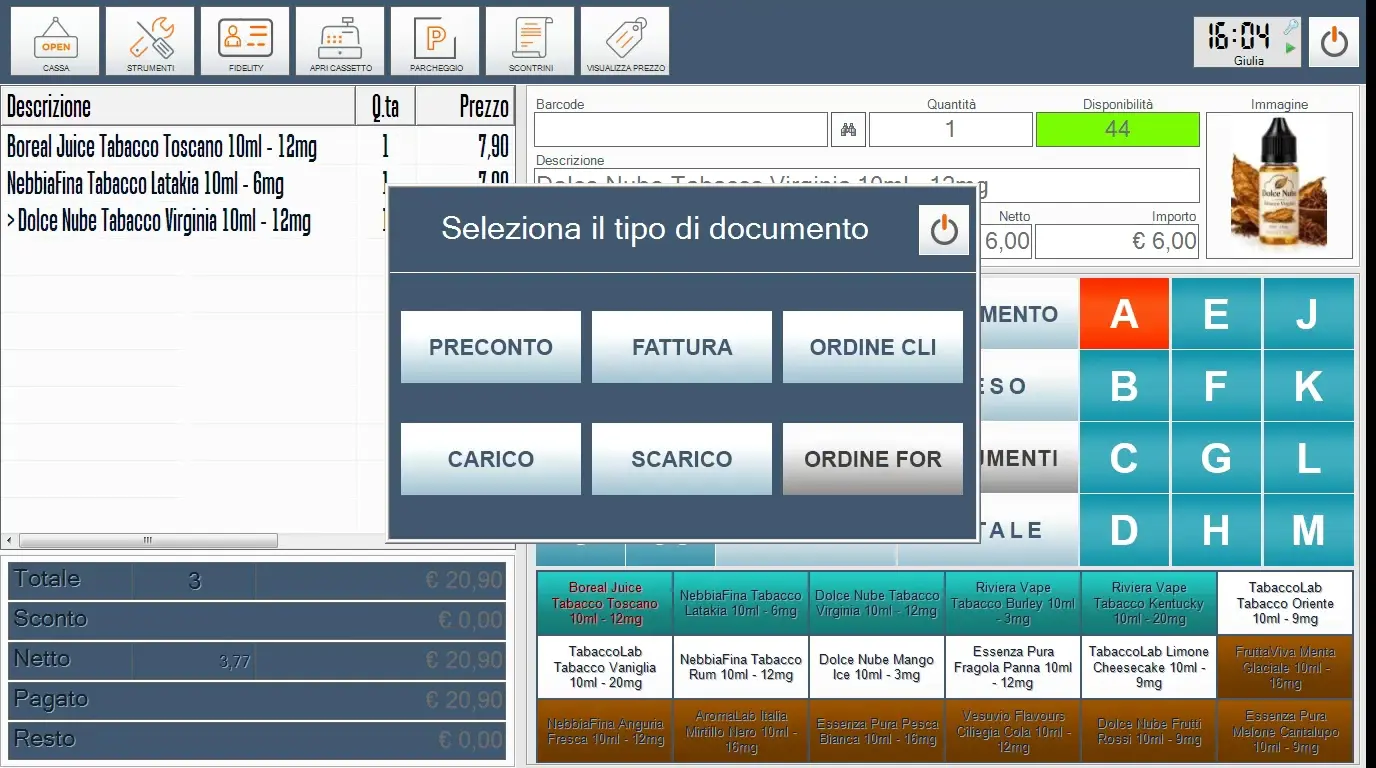Add TabaccoLab Tabacco Vaniglia tile
Viewport: 1376px width, 768px height.
click(605, 667)
